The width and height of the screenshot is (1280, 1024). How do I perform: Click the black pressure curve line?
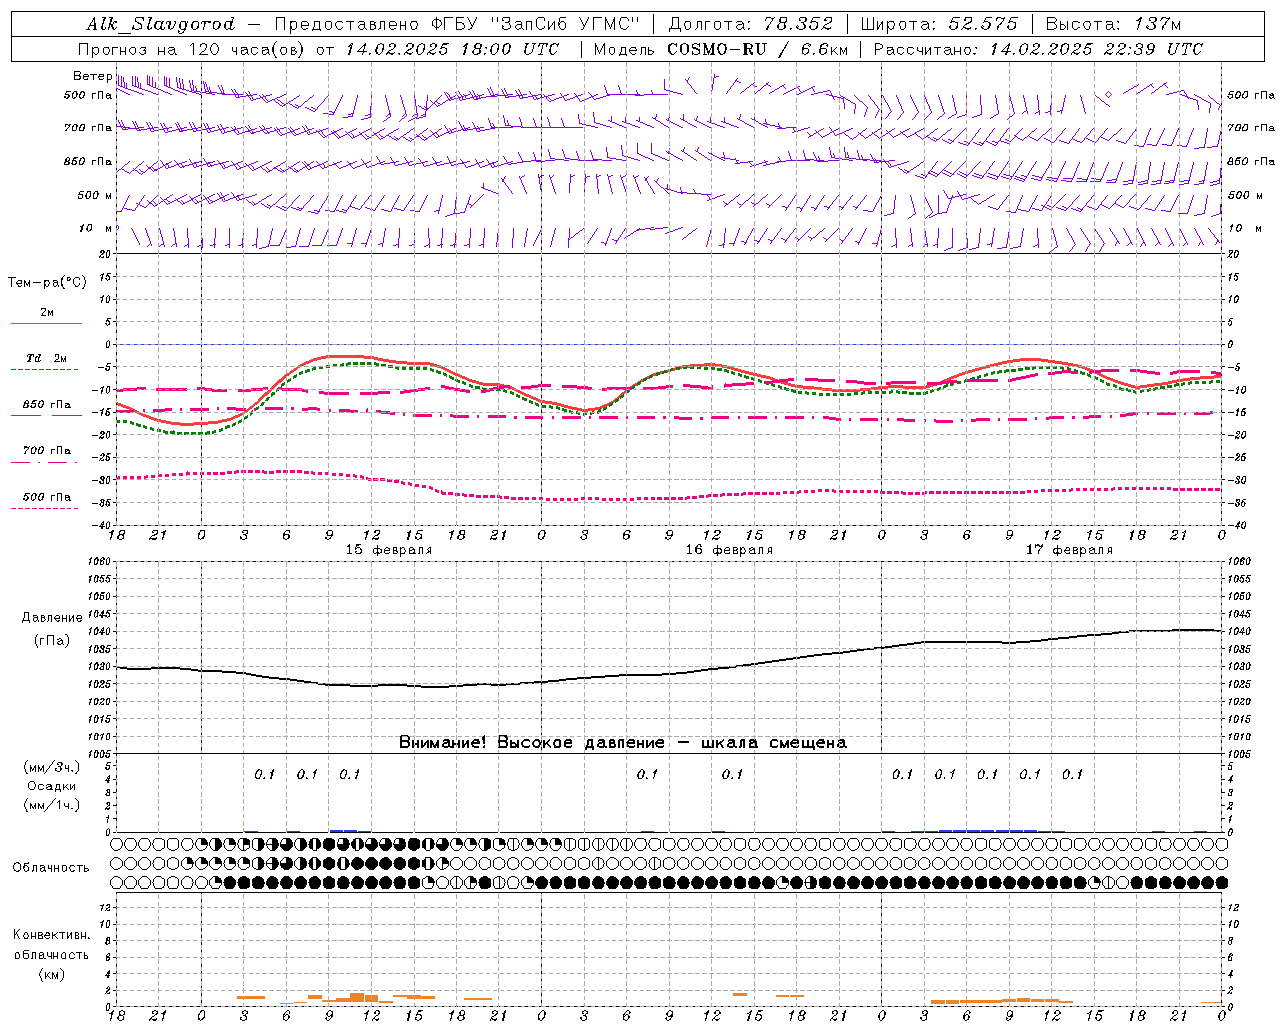pyautogui.click(x=669, y=675)
